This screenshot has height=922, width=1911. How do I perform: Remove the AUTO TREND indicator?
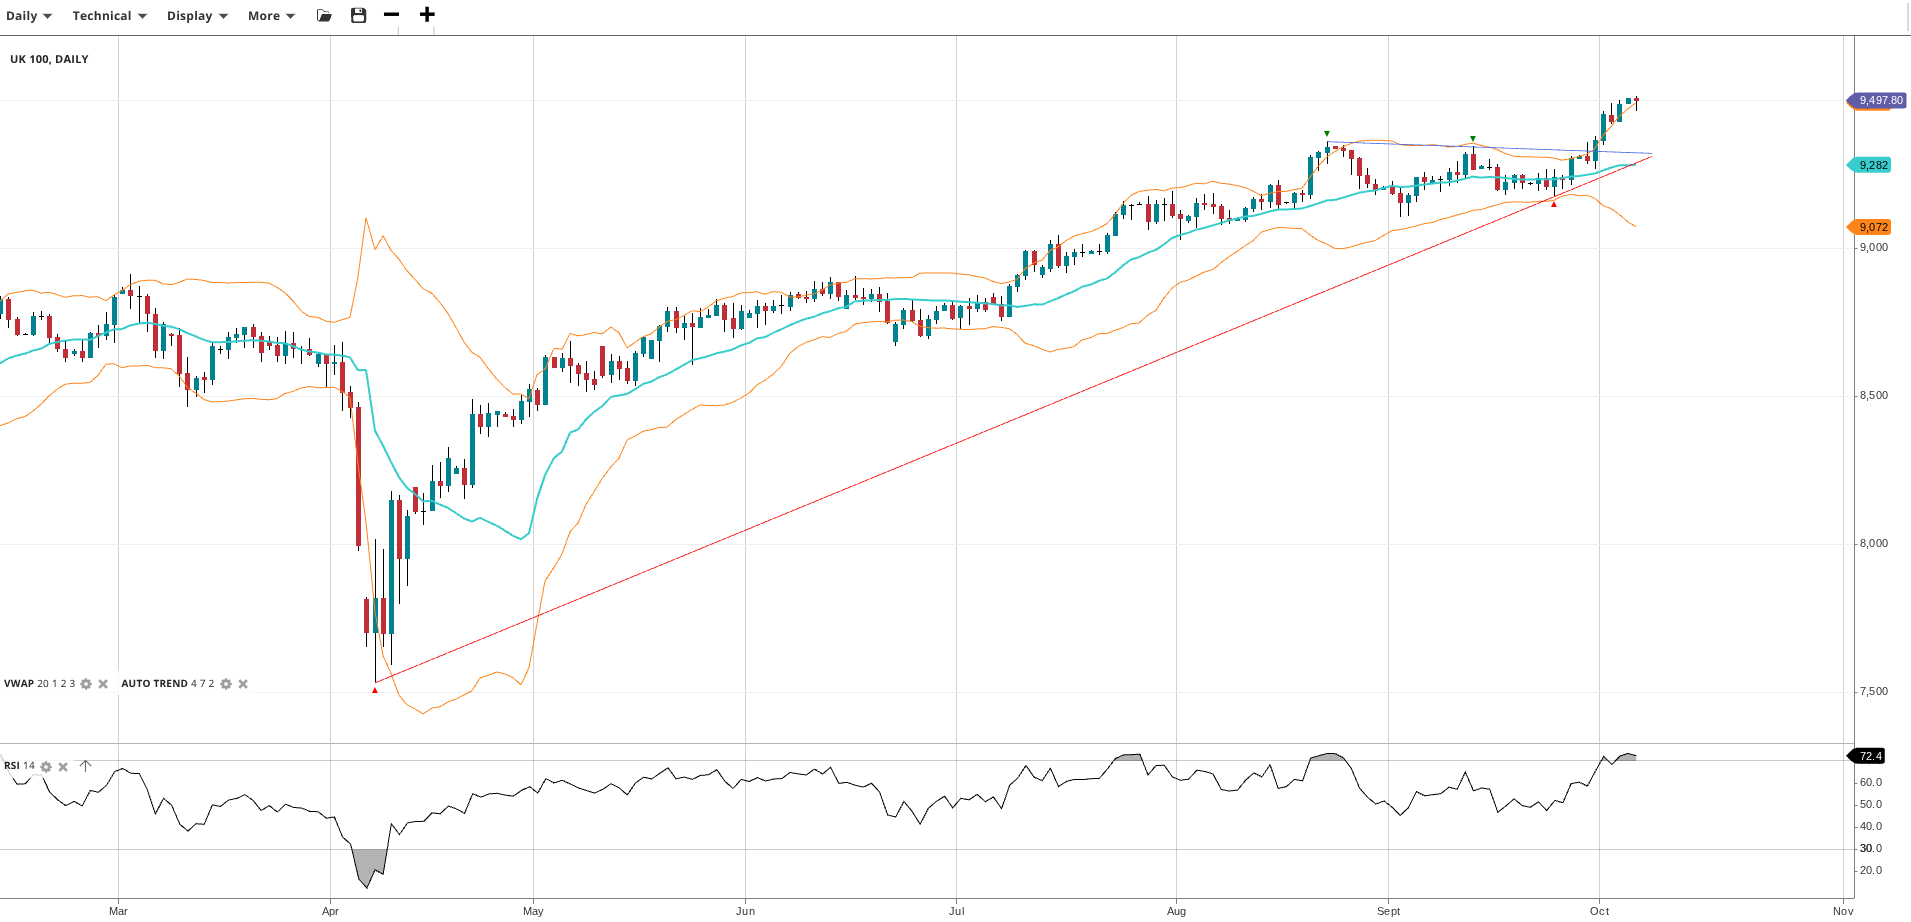pos(243,684)
